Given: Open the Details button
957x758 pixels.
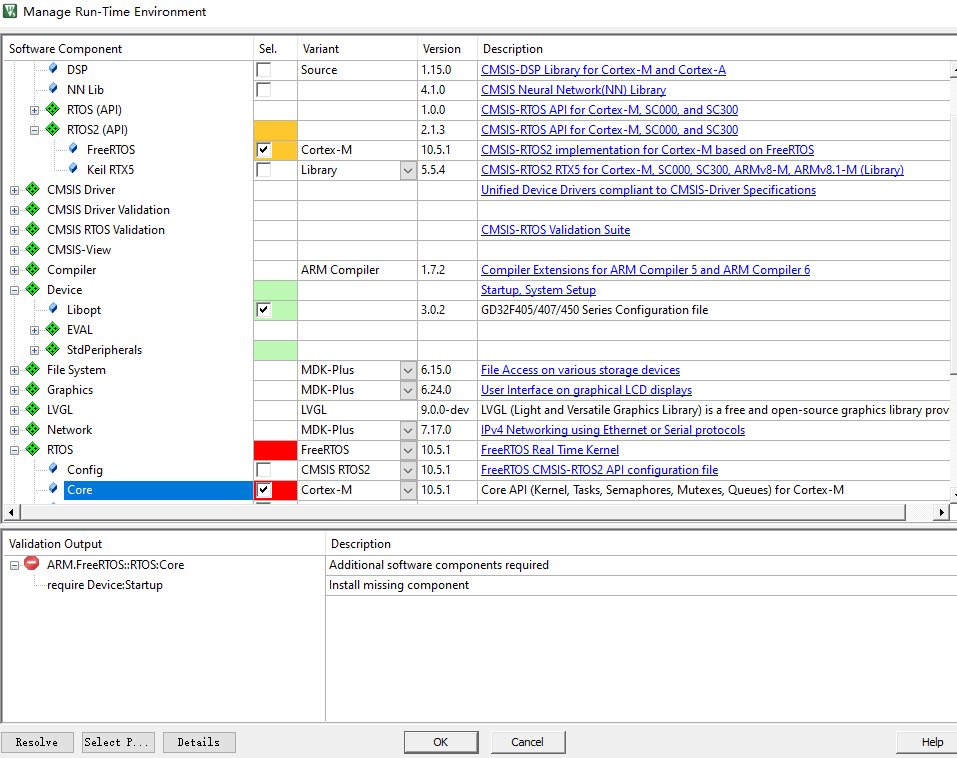Looking at the screenshot, I should (199, 742).
